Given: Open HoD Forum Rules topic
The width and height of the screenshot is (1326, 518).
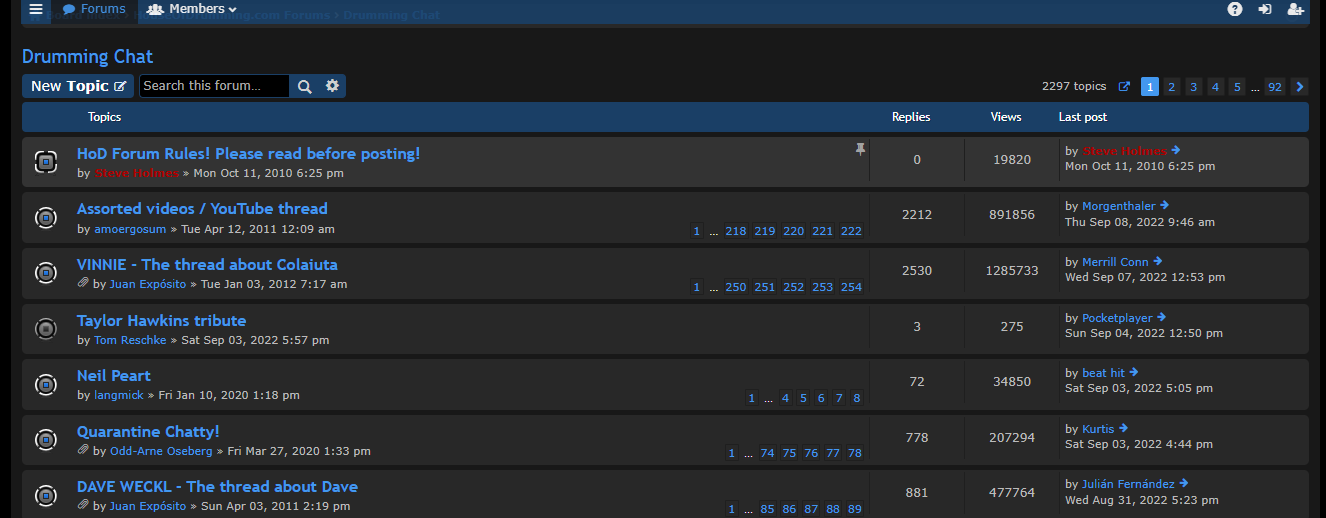Looking at the screenshot, I should pos(249,153).
